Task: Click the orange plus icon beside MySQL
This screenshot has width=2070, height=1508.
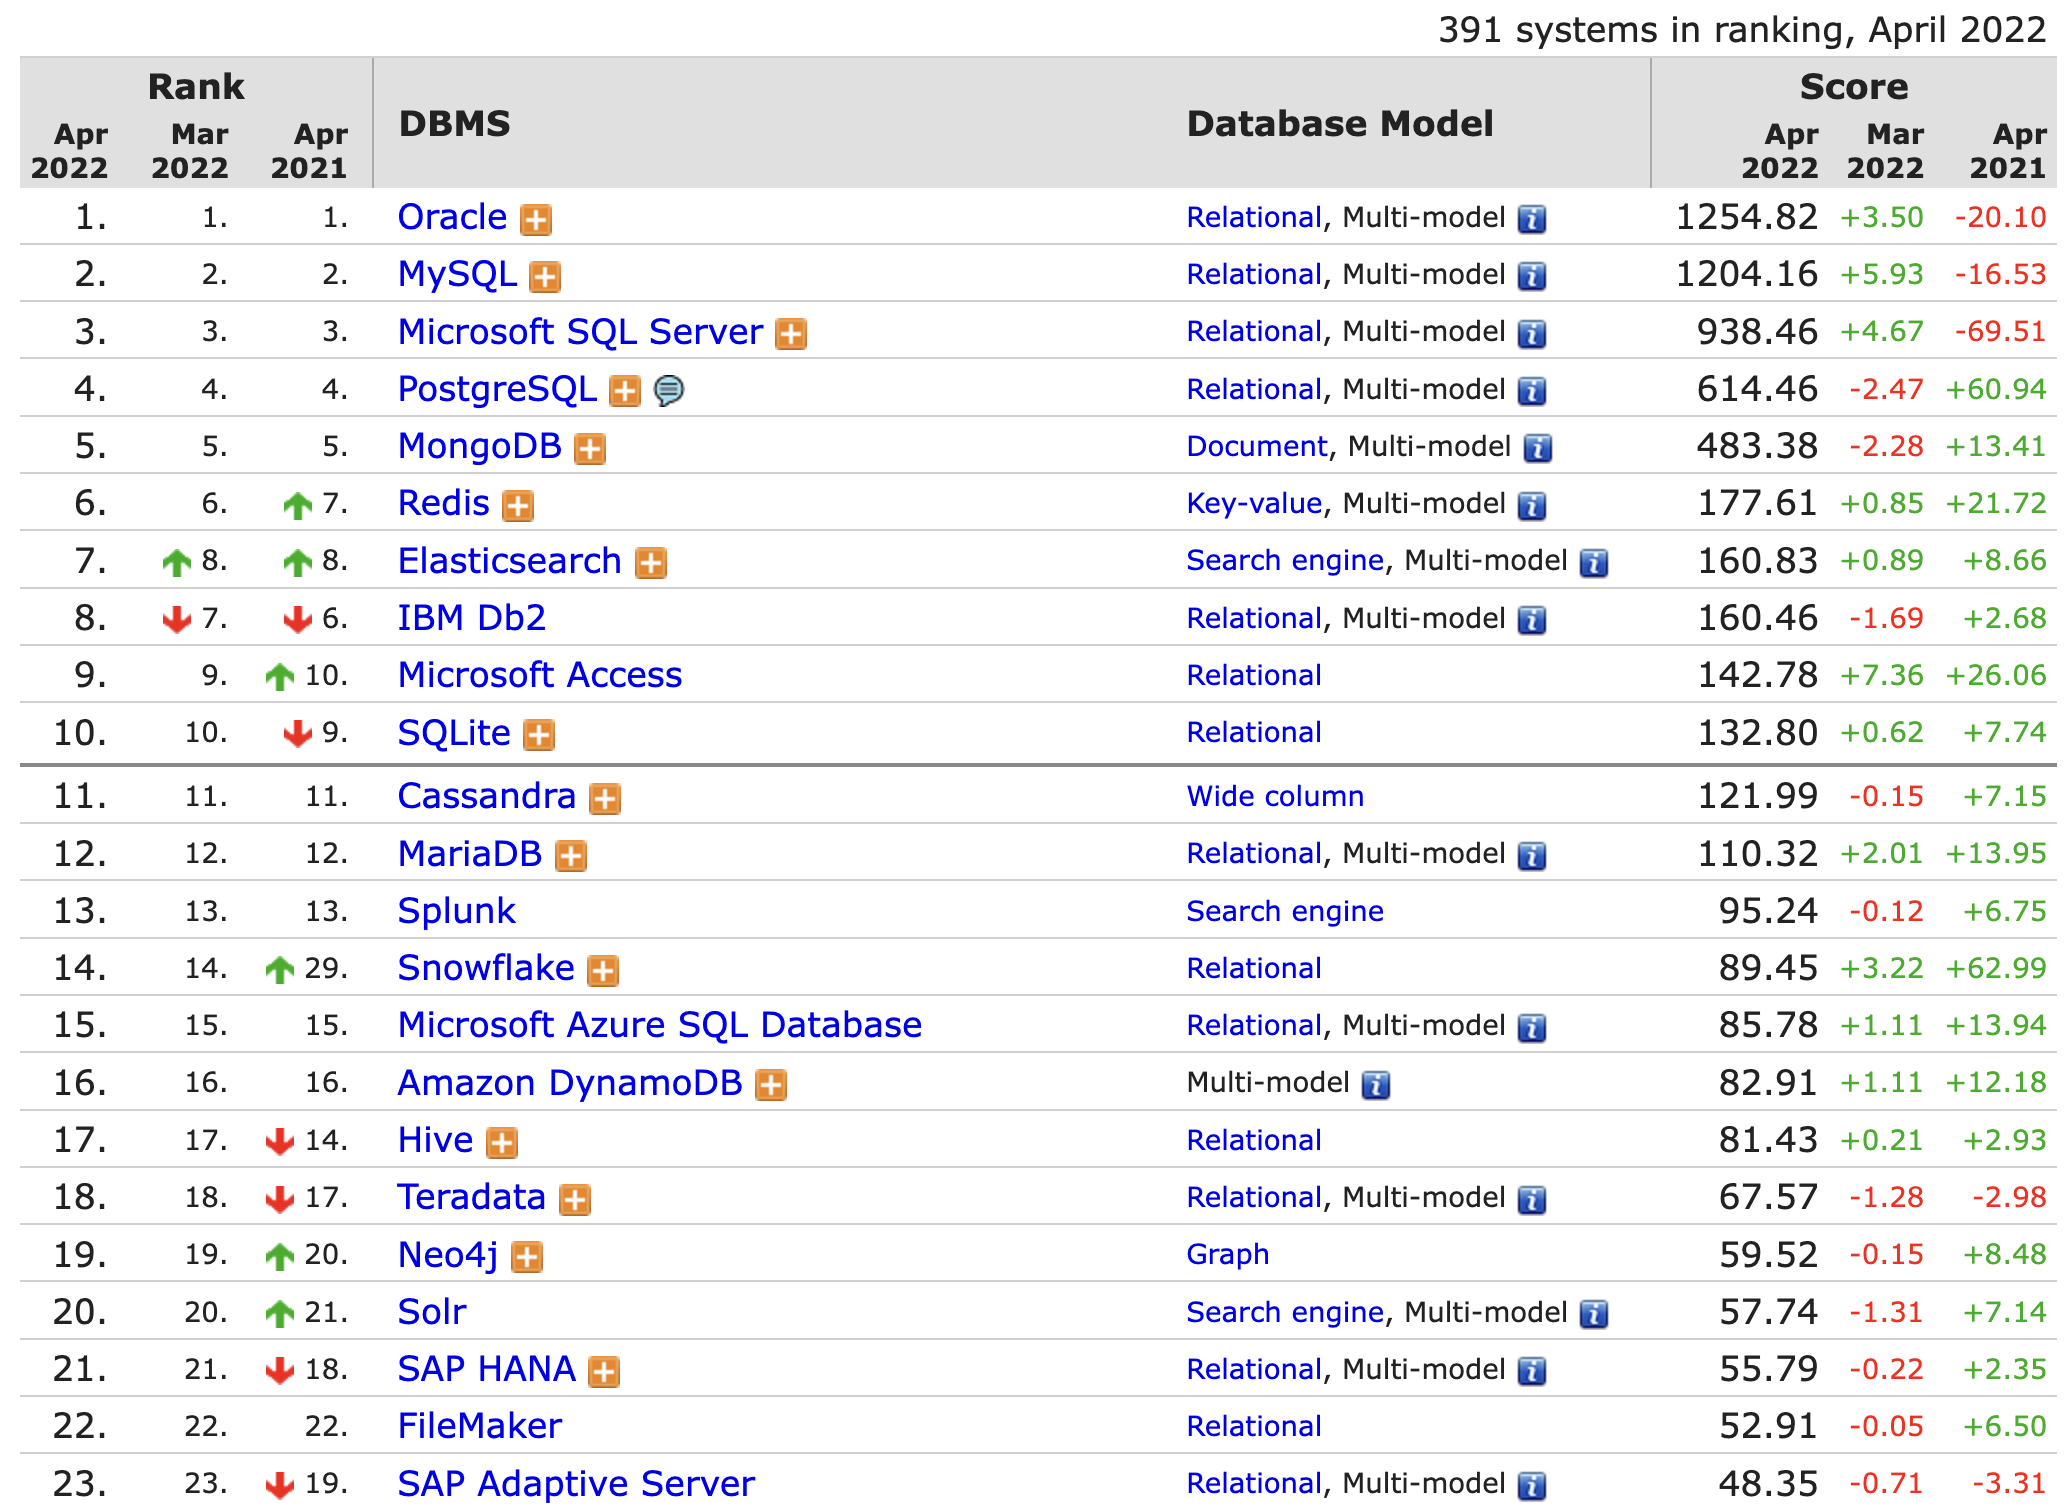Action: point(545,276)
